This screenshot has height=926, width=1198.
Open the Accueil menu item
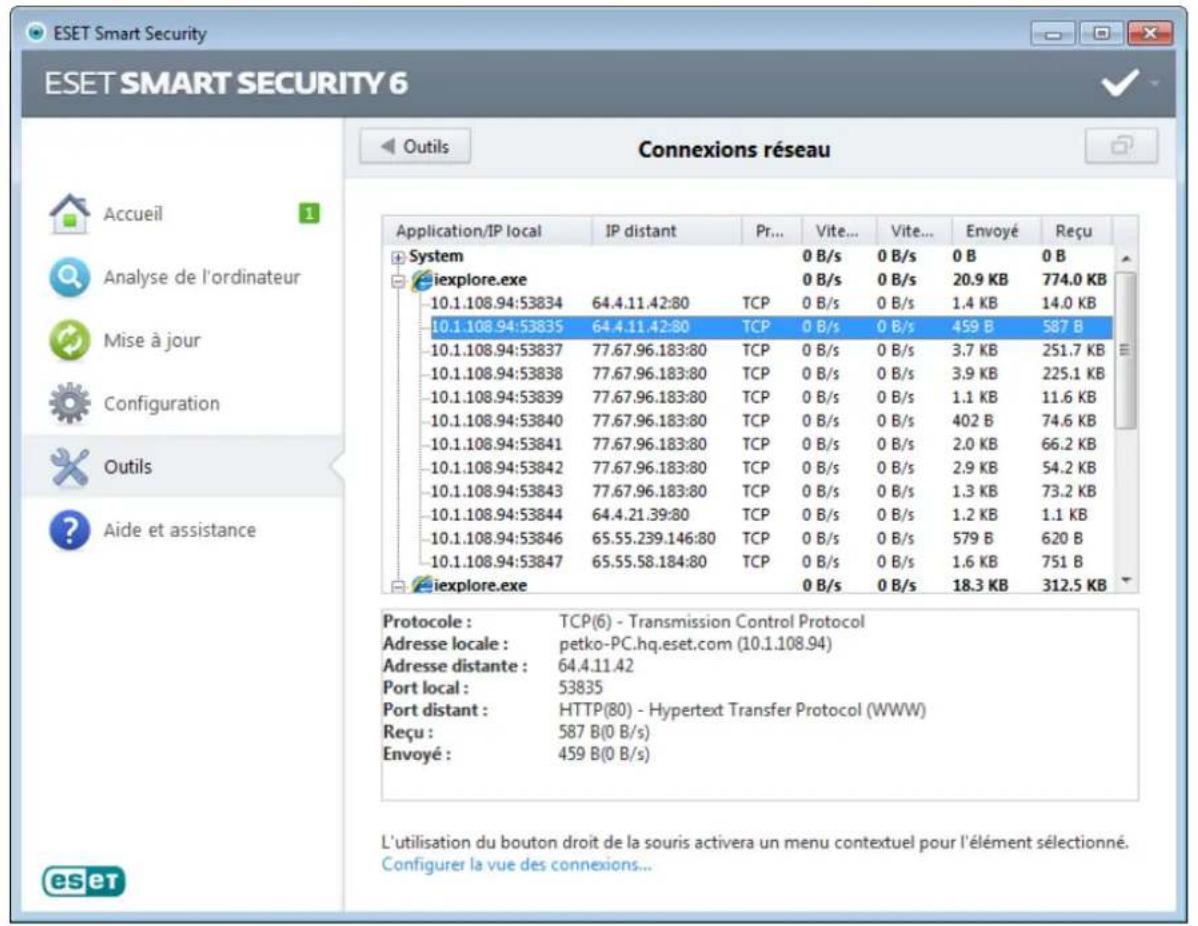pos(133,213)
